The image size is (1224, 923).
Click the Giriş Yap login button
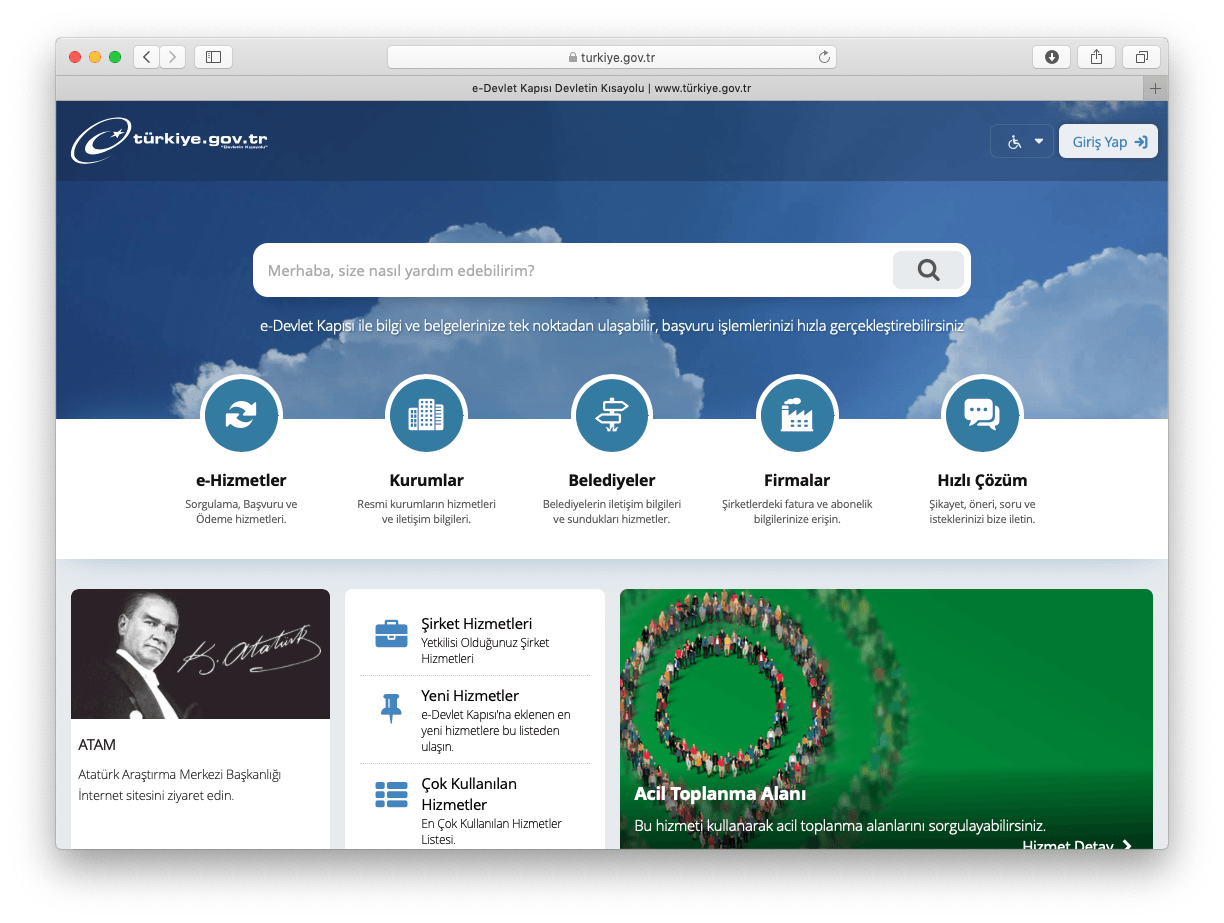pyautogui.click(x=1108, y=142)
